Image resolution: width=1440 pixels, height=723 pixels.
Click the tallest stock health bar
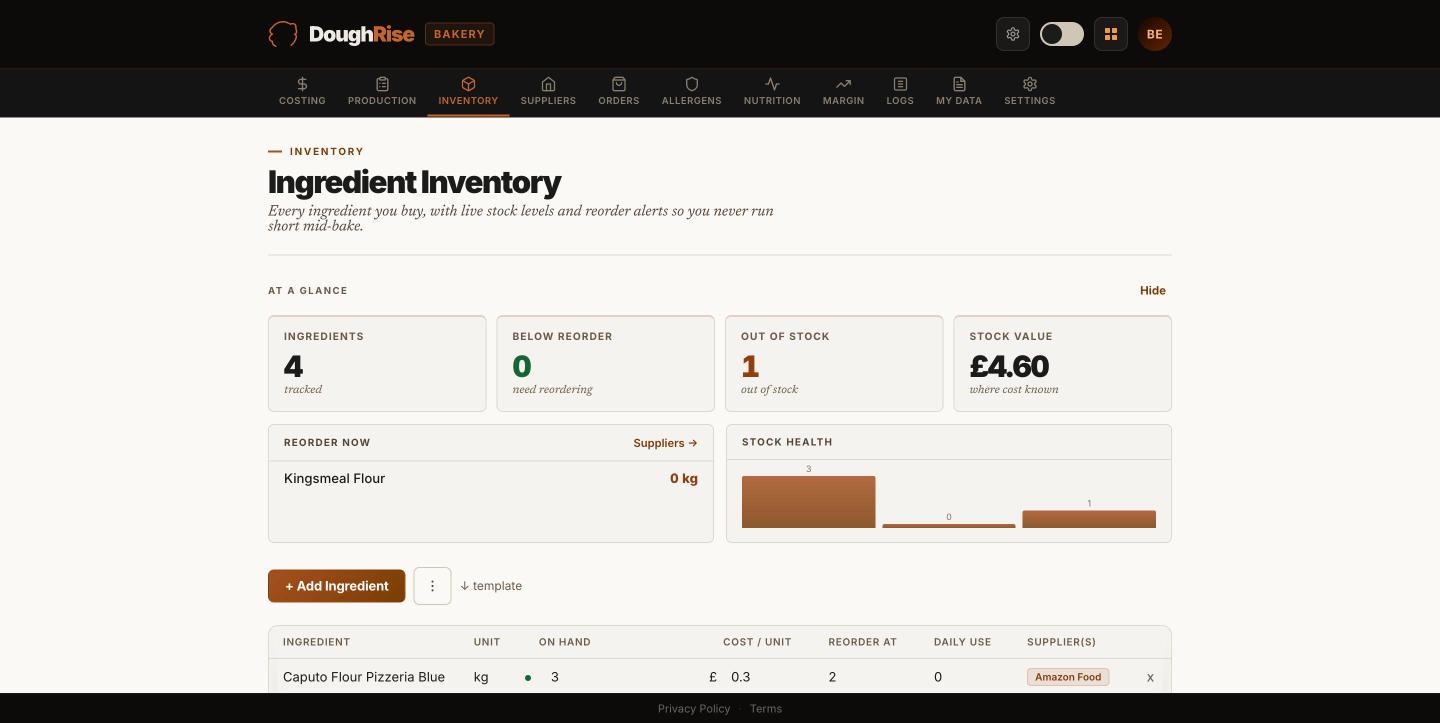(809, 502)
